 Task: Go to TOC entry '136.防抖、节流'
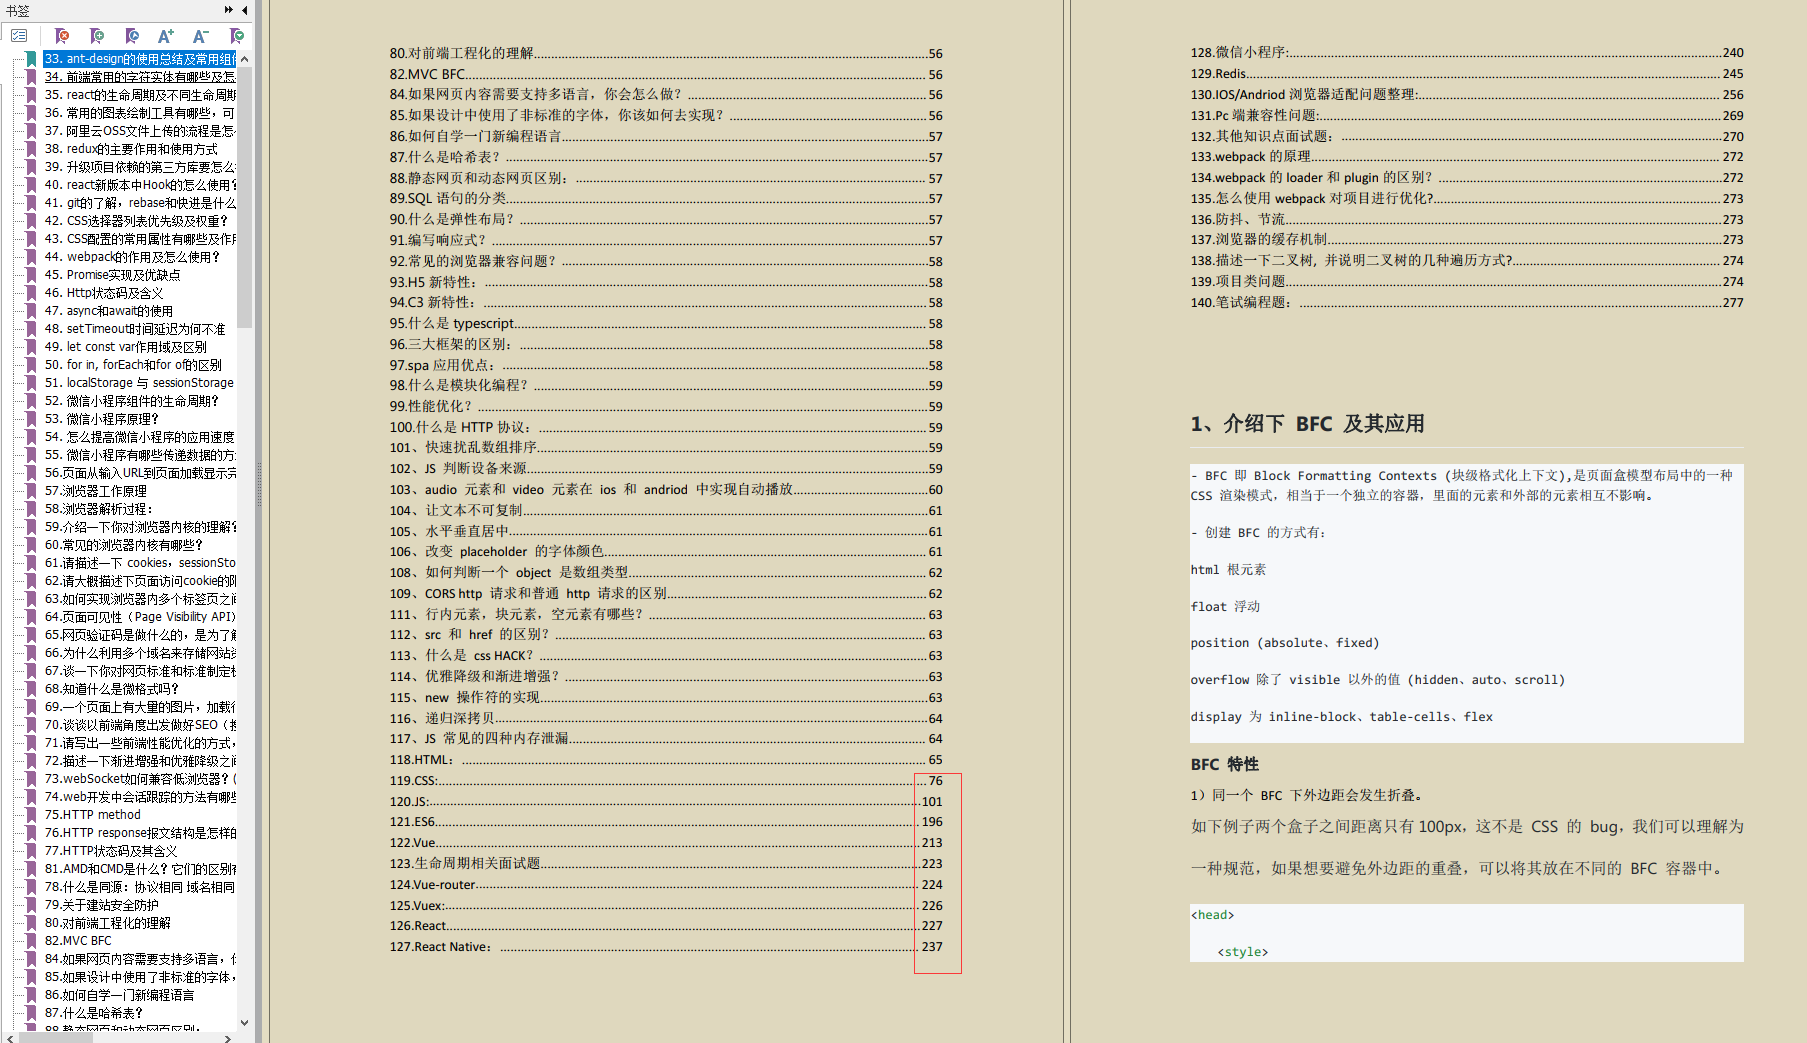click(x=1467, y=219)
